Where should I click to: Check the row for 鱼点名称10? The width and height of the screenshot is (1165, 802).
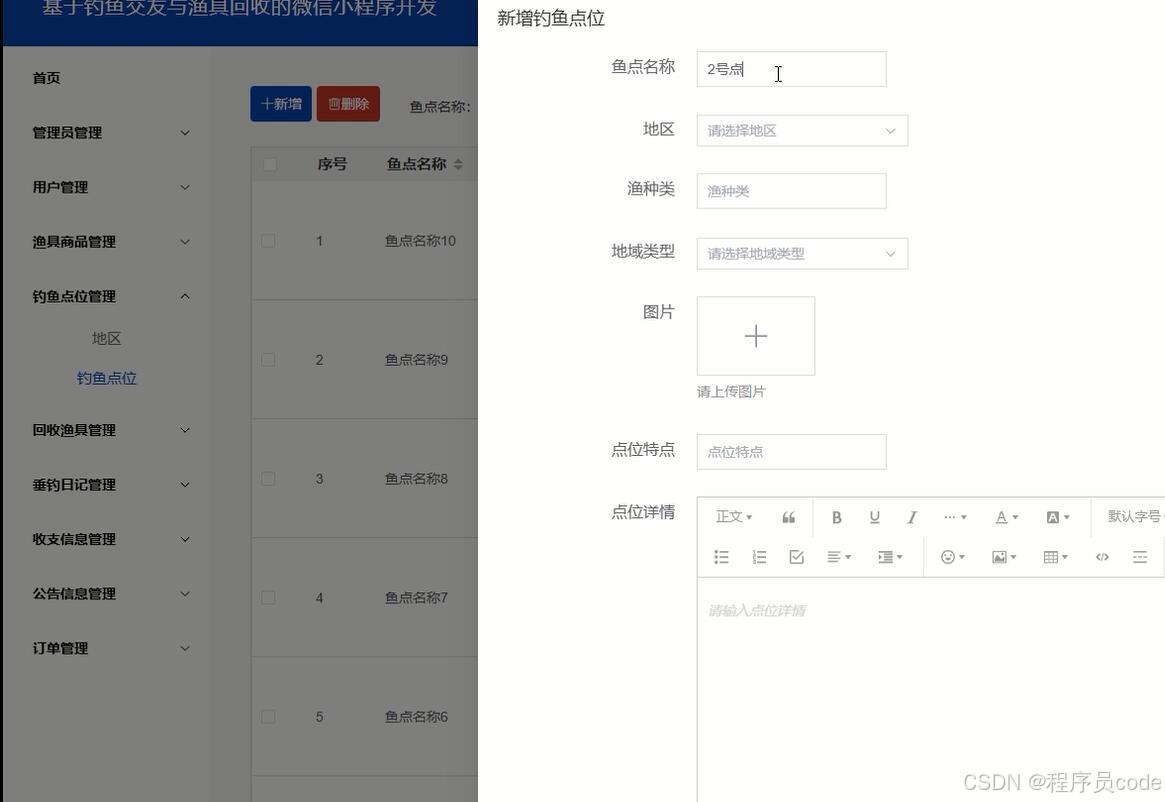268,241
